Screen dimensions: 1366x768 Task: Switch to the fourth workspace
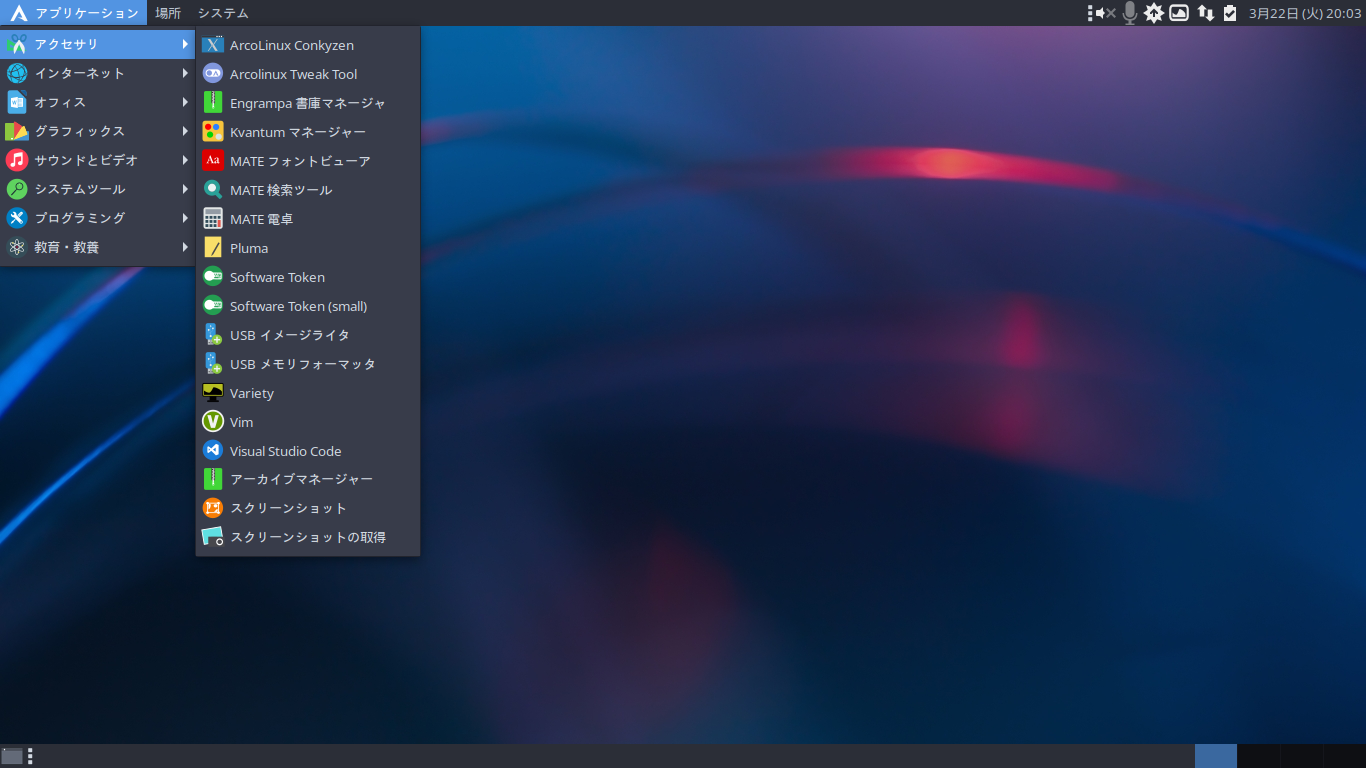[1345, 756]
